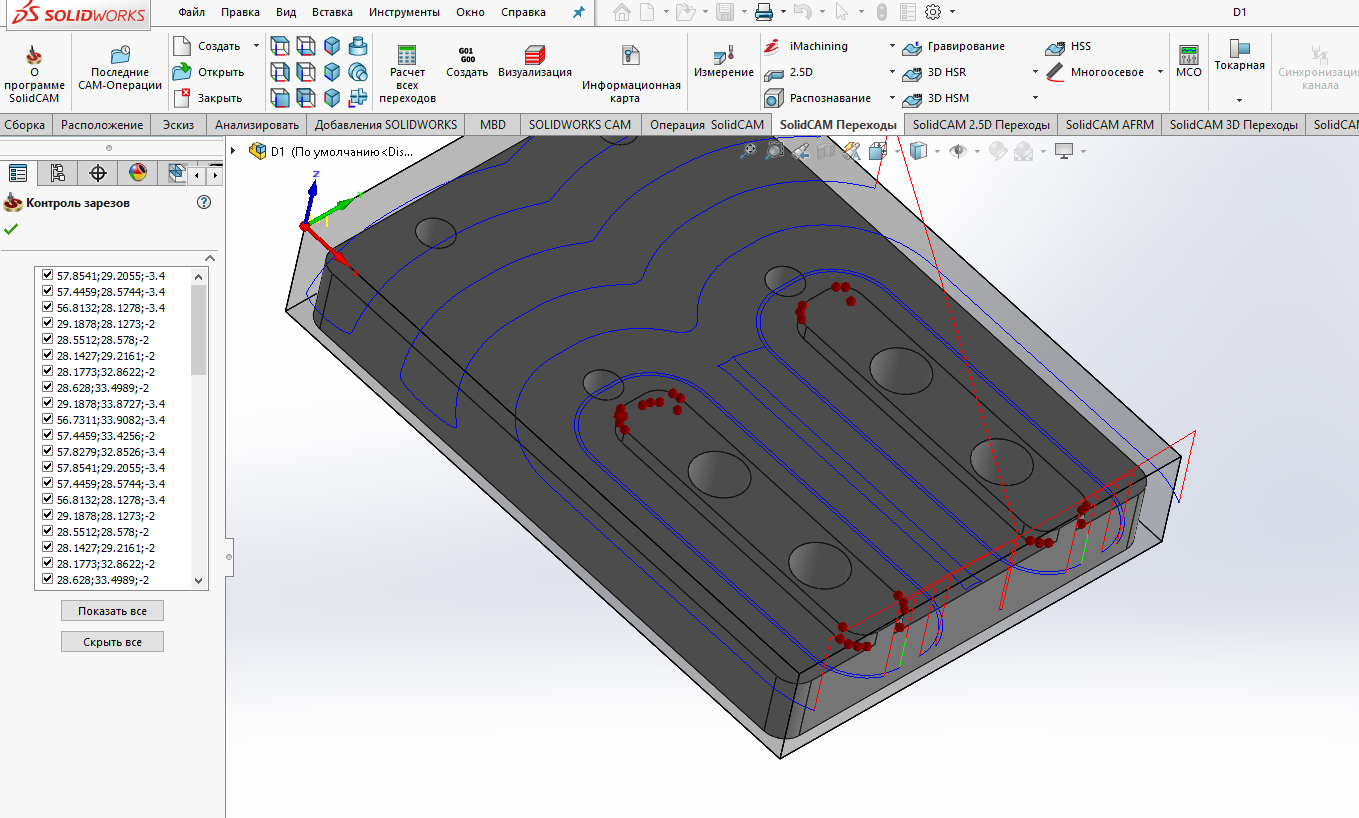Run Расчет всех переходов calculator tool
The width and height of the screenshot is (1359, 818).
[x=407, y=73]
